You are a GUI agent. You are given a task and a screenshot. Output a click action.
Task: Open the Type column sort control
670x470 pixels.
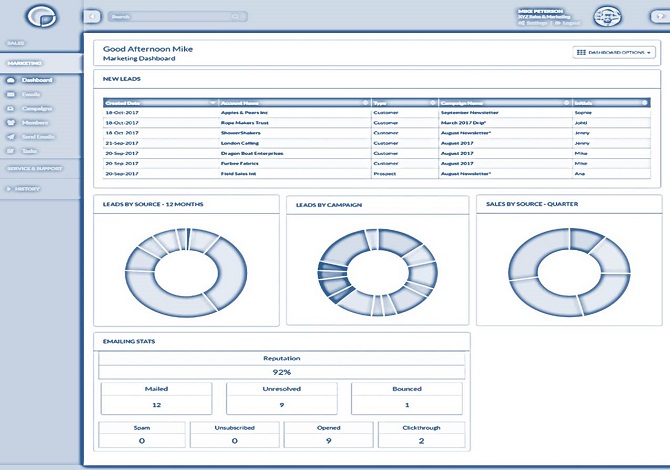pyautogui.click(x=433, y=102)
